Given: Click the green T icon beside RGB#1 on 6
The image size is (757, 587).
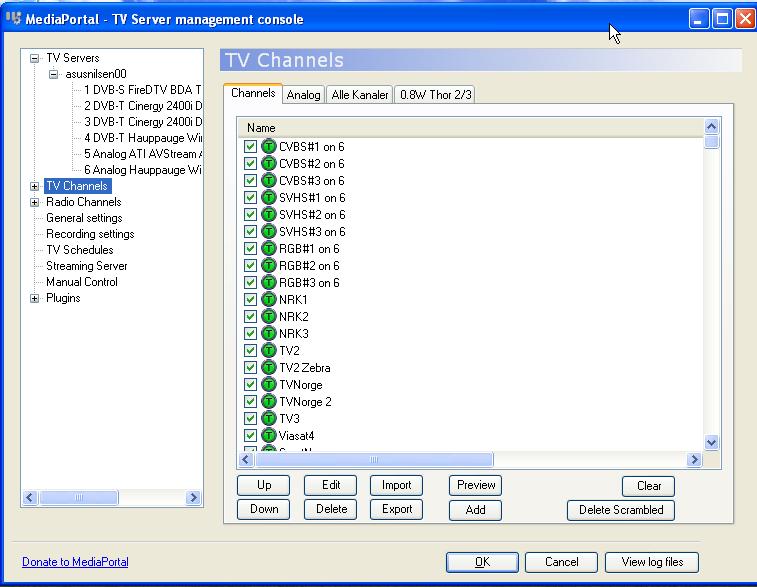Looking at the screenshot, I should coord(268,249).
